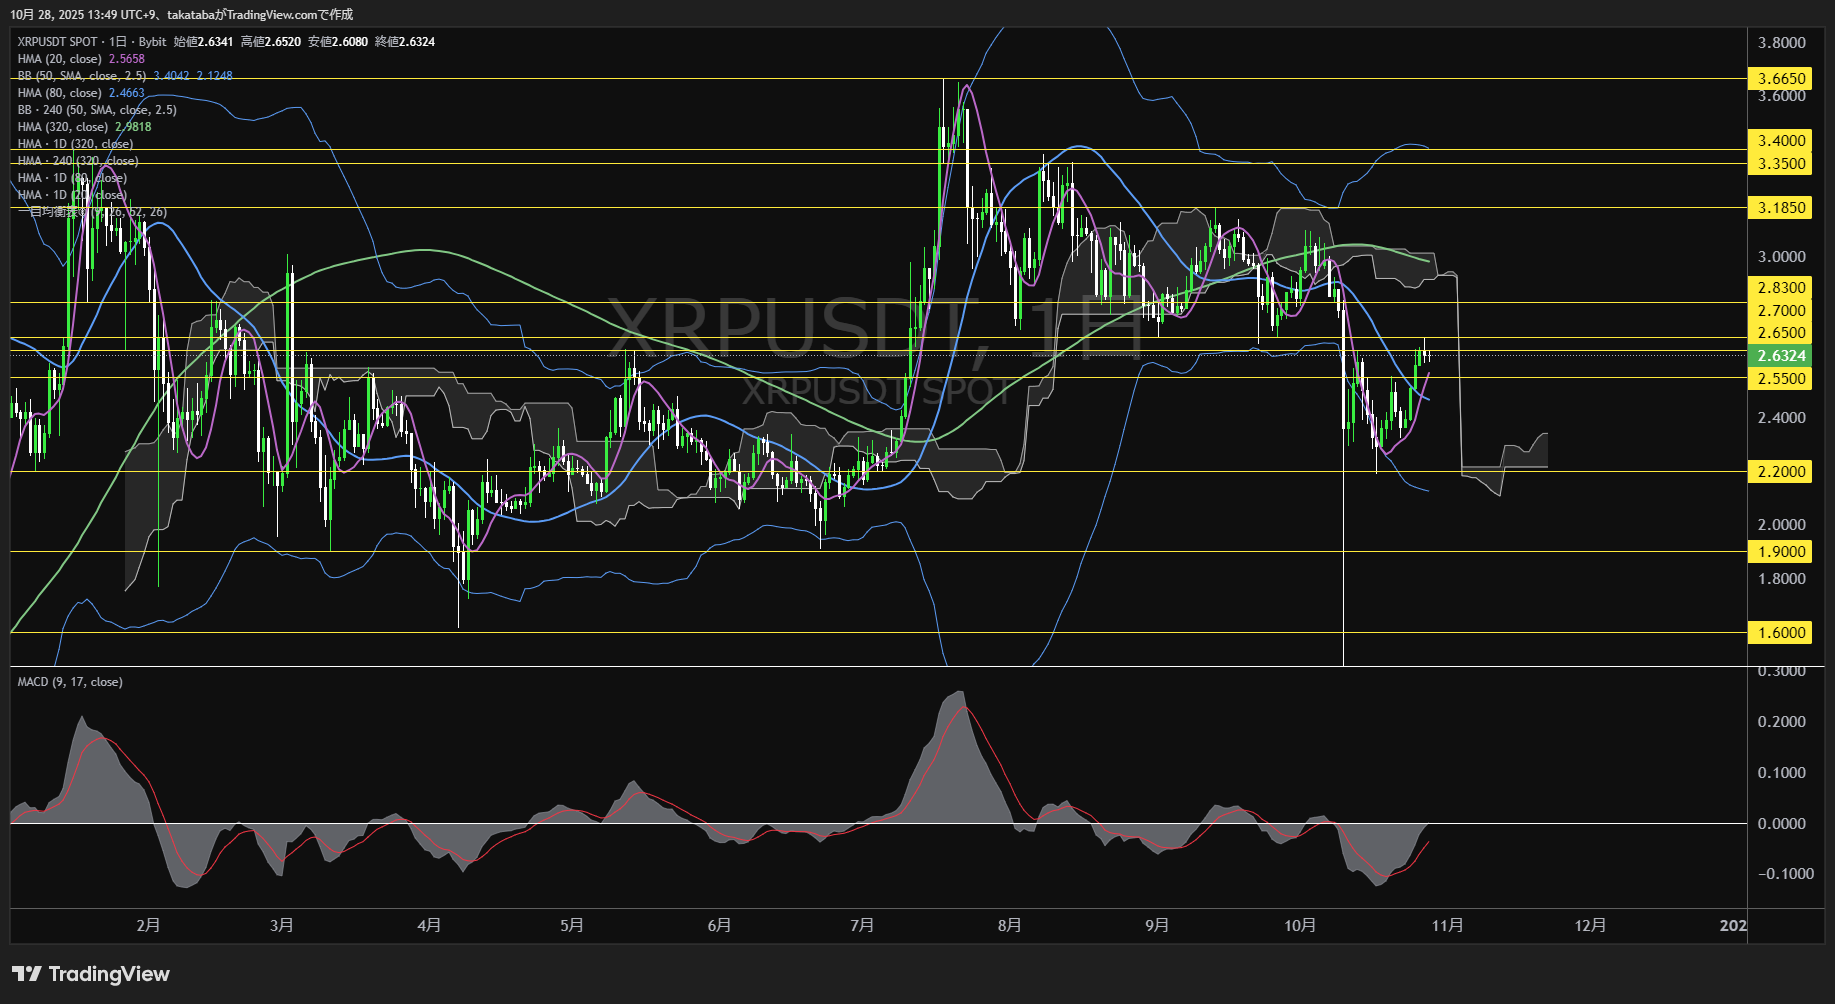Viewport: 1835px width, 1004px height.
Task: Click the HMA (320, close) legend entry
Action: pos(63,127)
